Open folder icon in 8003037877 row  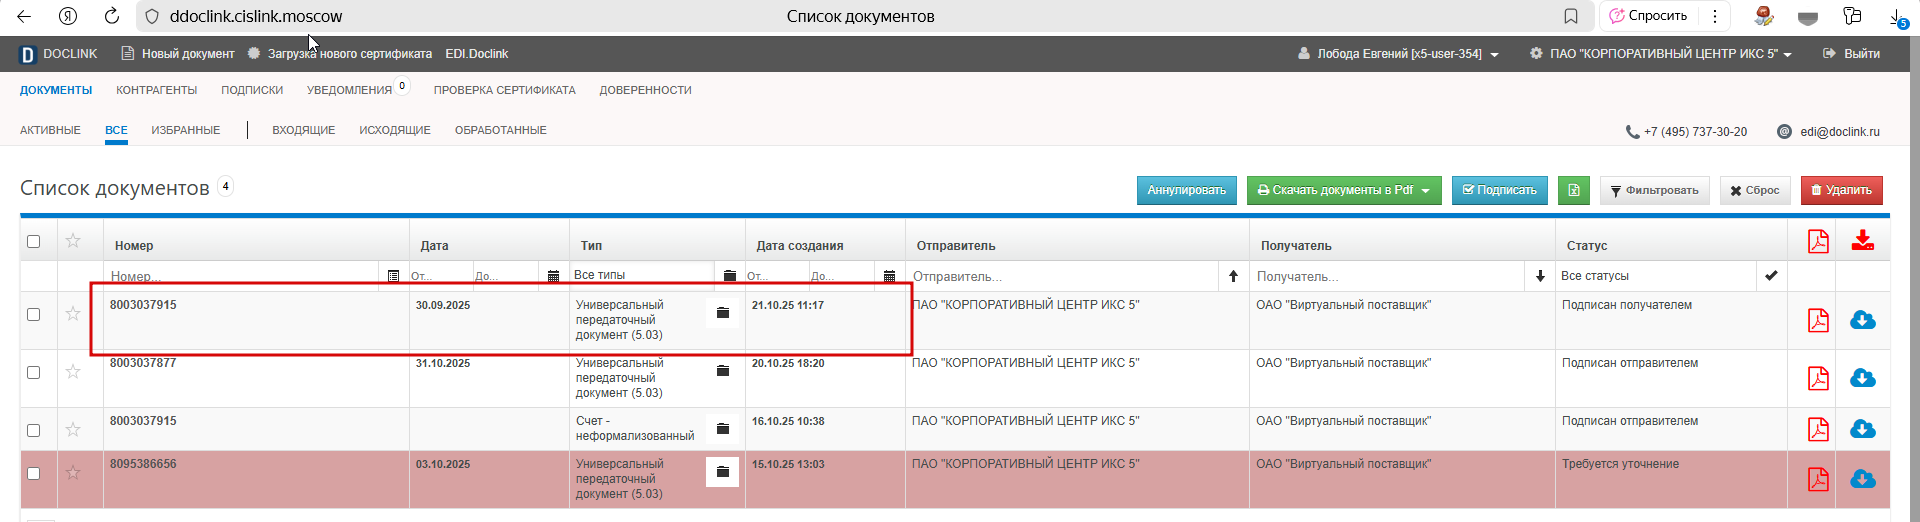(722, 371)
